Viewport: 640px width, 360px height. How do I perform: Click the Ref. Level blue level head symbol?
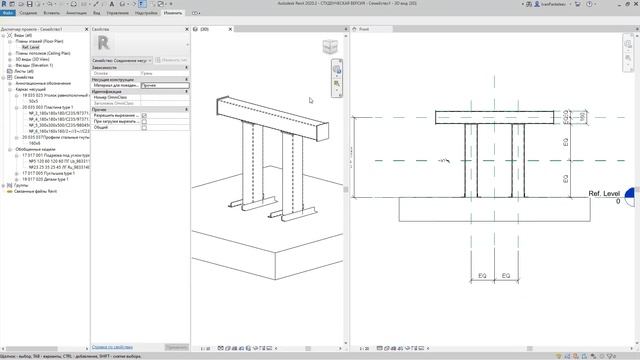pos(630,197)
